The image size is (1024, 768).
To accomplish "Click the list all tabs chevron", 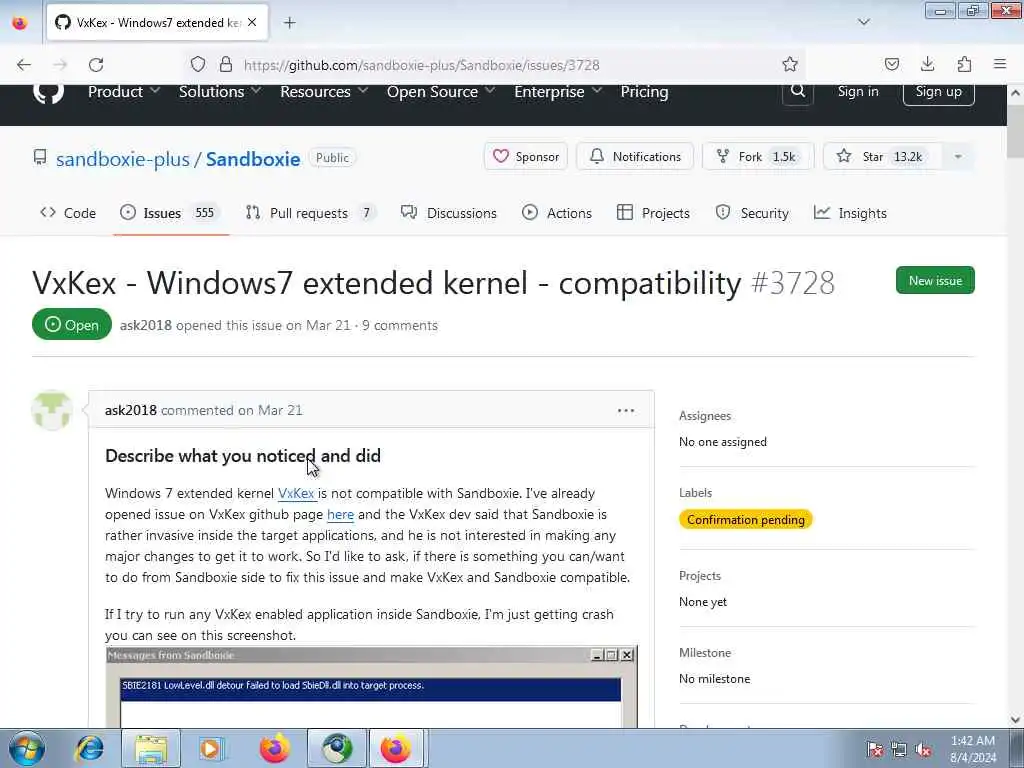I will point(863,22).
